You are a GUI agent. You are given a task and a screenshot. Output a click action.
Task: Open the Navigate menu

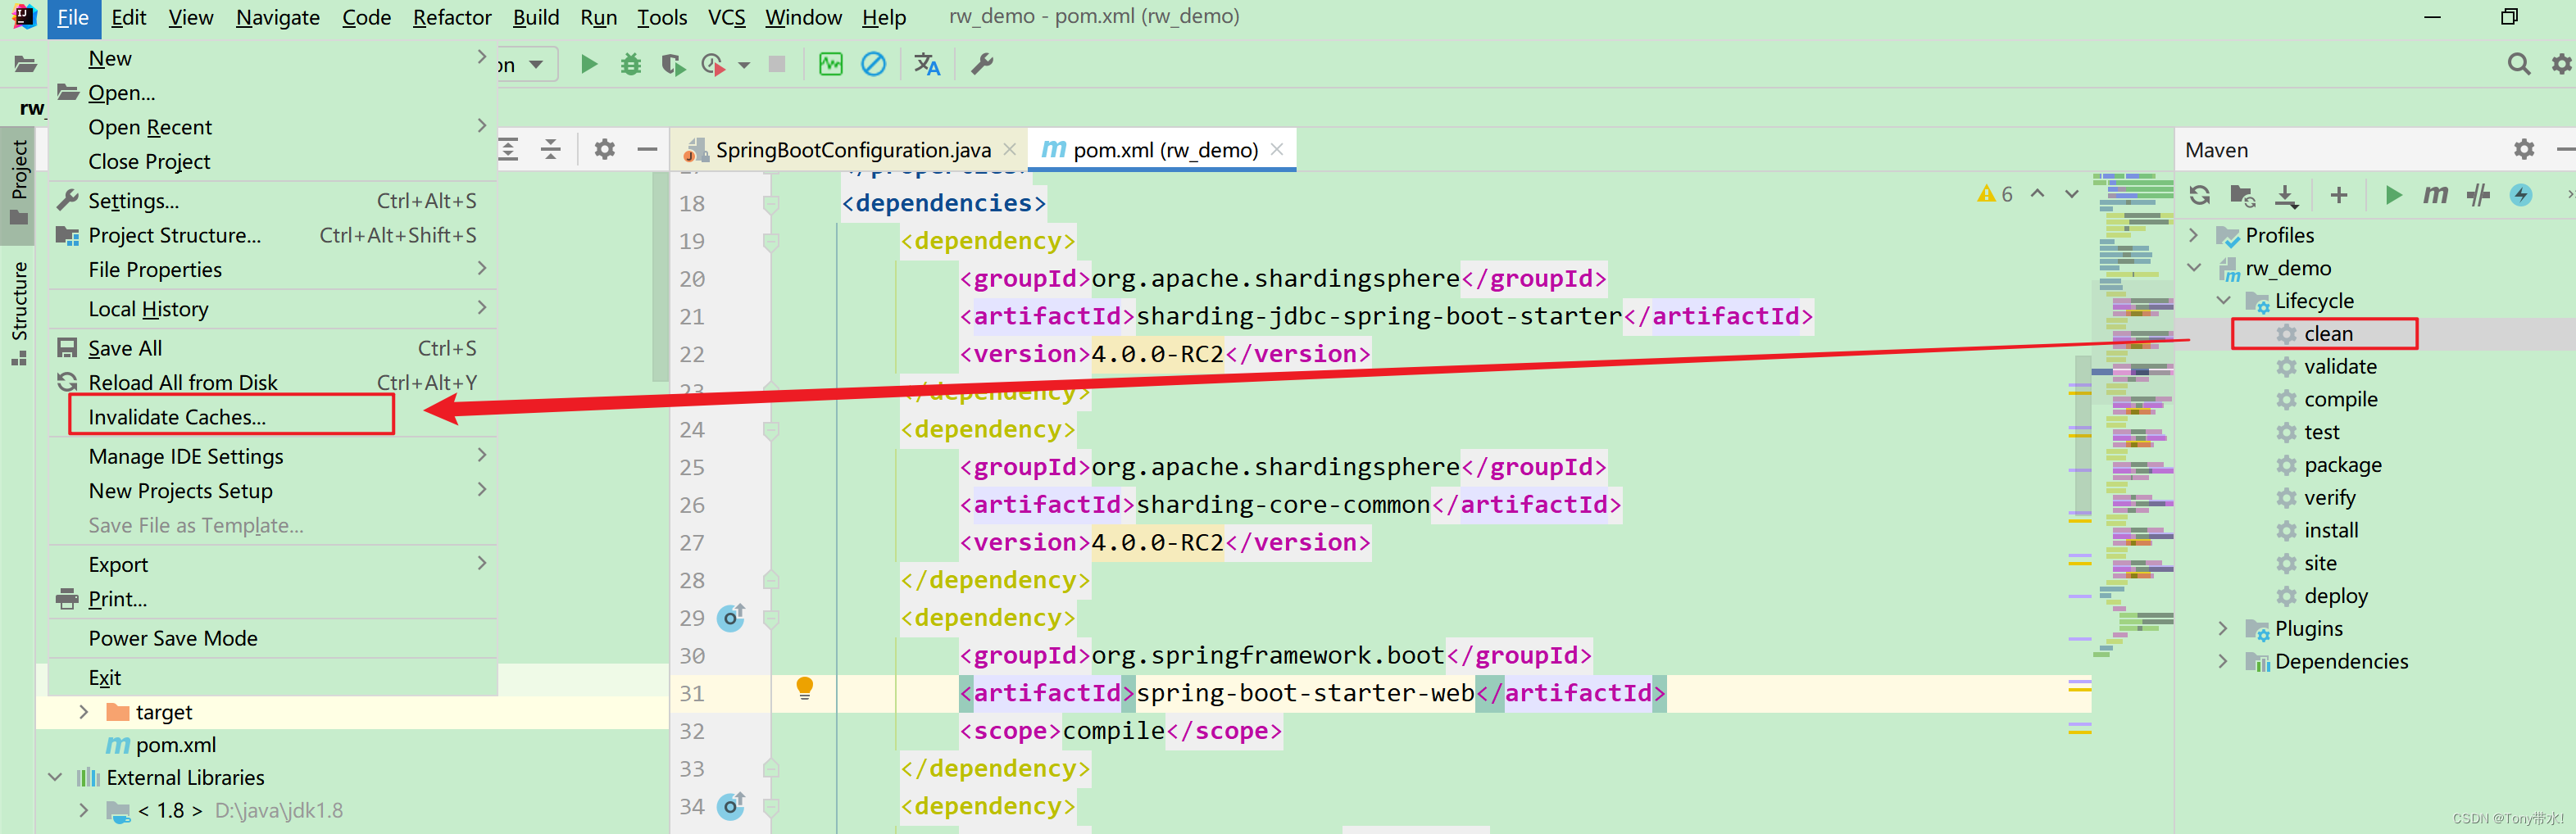click(x=277, y=18)
